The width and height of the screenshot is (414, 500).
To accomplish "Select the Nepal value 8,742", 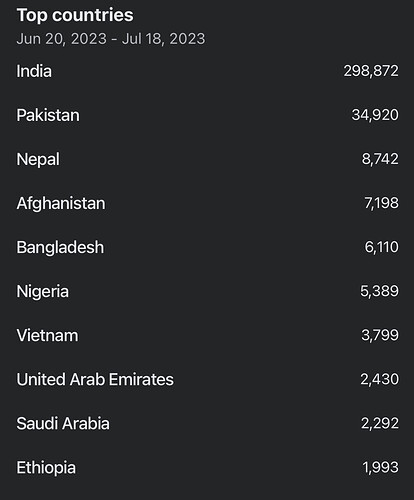I will click(380, 159).
